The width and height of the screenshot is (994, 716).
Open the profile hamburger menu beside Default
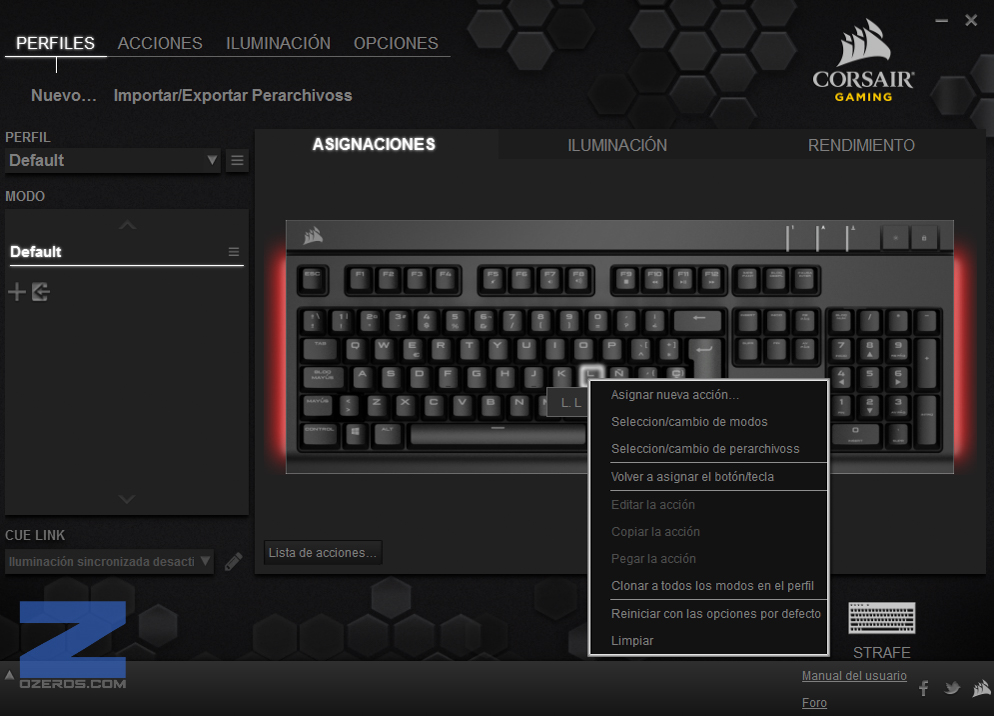tap(237, 160)
